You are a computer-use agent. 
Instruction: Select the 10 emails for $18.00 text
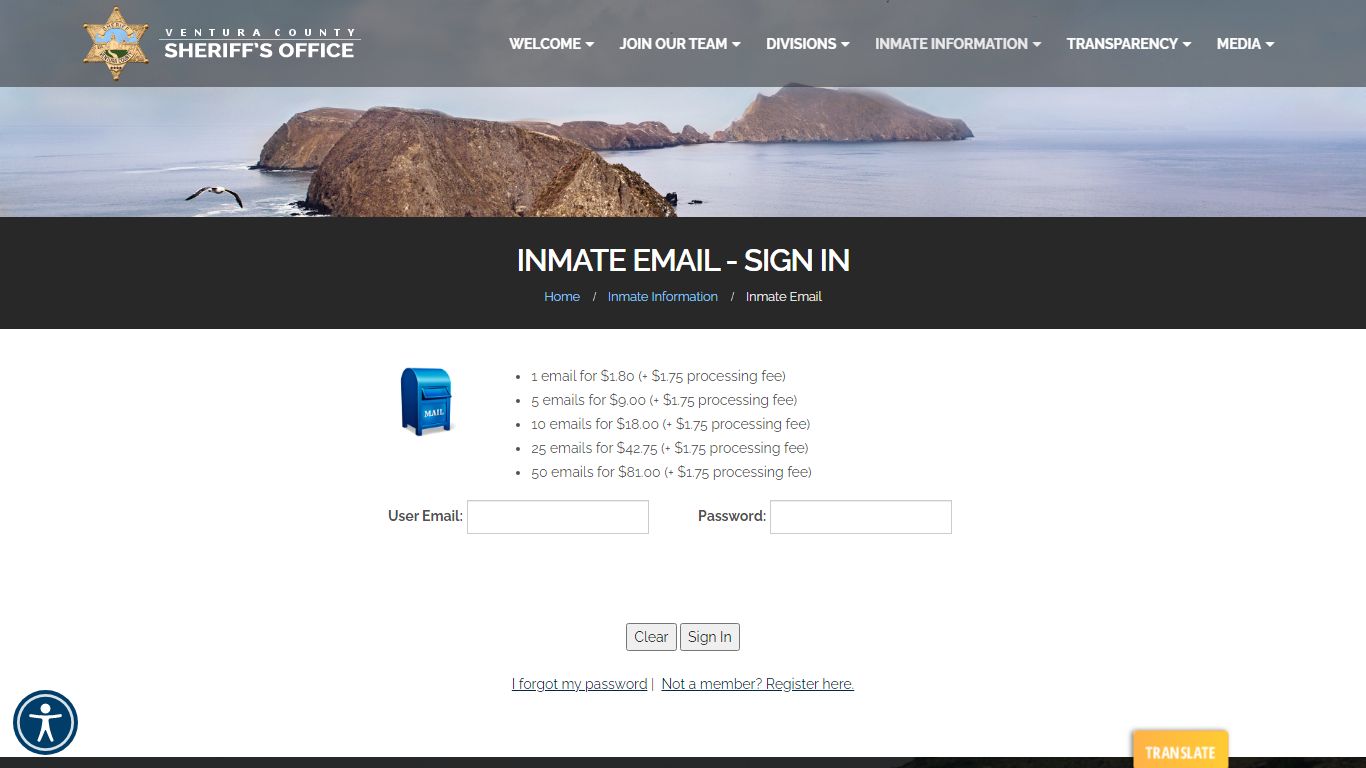point(670,424)
